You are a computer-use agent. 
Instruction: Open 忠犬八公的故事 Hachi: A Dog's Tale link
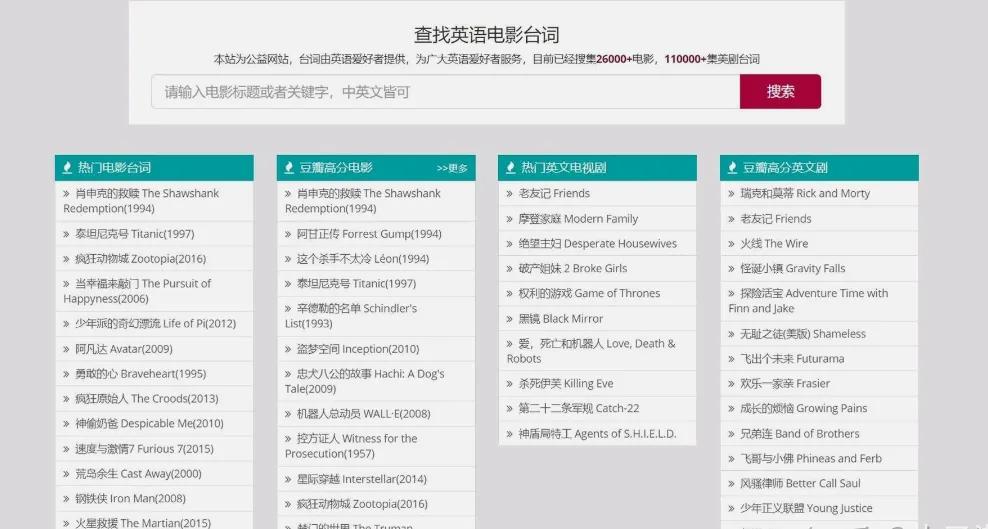point(364,381)
